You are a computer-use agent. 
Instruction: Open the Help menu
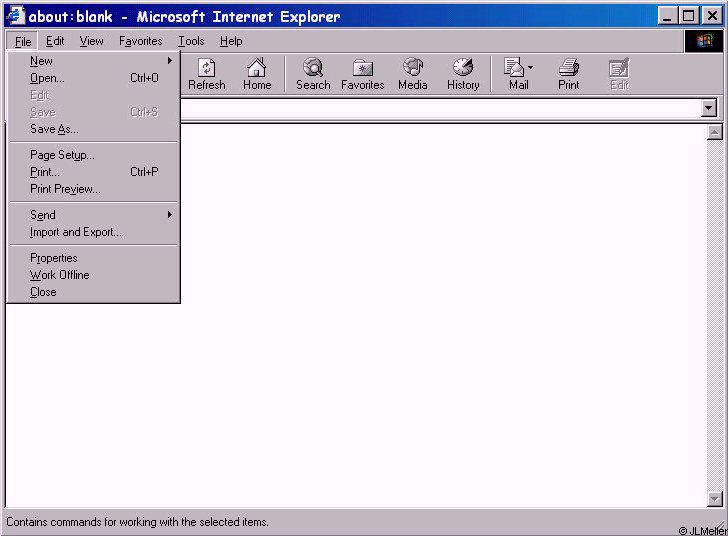point(231,41)
